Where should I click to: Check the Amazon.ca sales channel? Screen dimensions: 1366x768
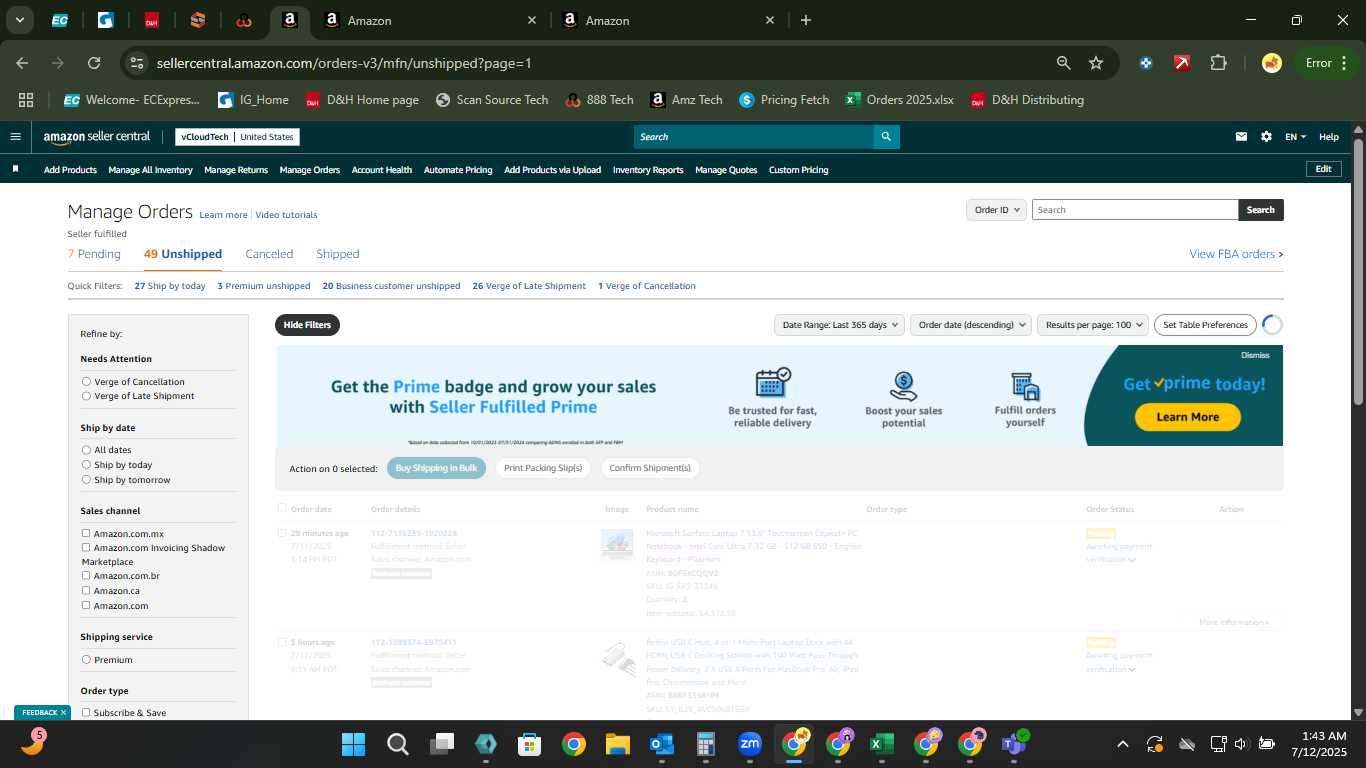coord(86,590)
